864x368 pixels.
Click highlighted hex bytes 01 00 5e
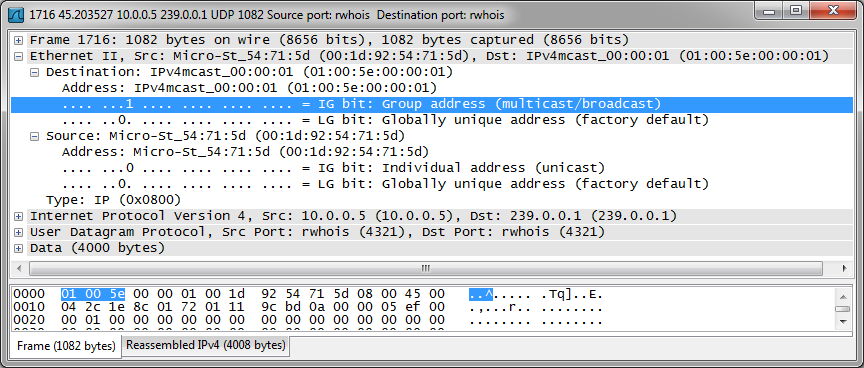(93, 294)
